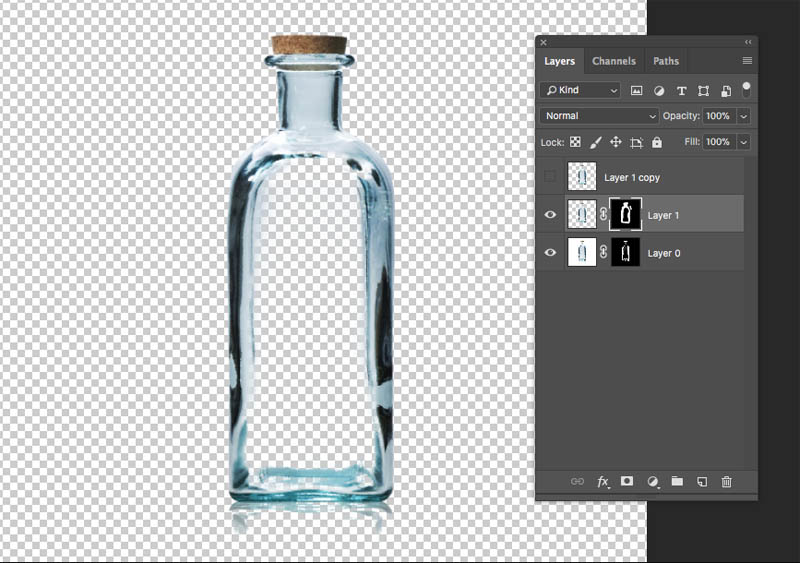The height and width of the screenshot is (563, 800).
Task: Click the Fill 100% value field
Action: (x=719, y=142)
